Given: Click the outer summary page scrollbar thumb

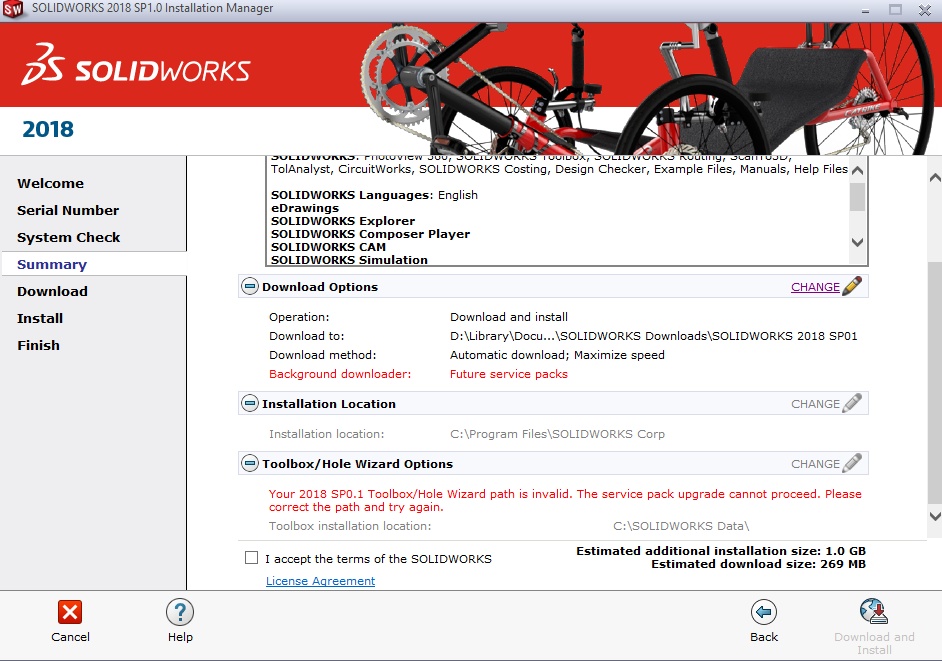Looking at the screenshot, I should coord(935,382).
